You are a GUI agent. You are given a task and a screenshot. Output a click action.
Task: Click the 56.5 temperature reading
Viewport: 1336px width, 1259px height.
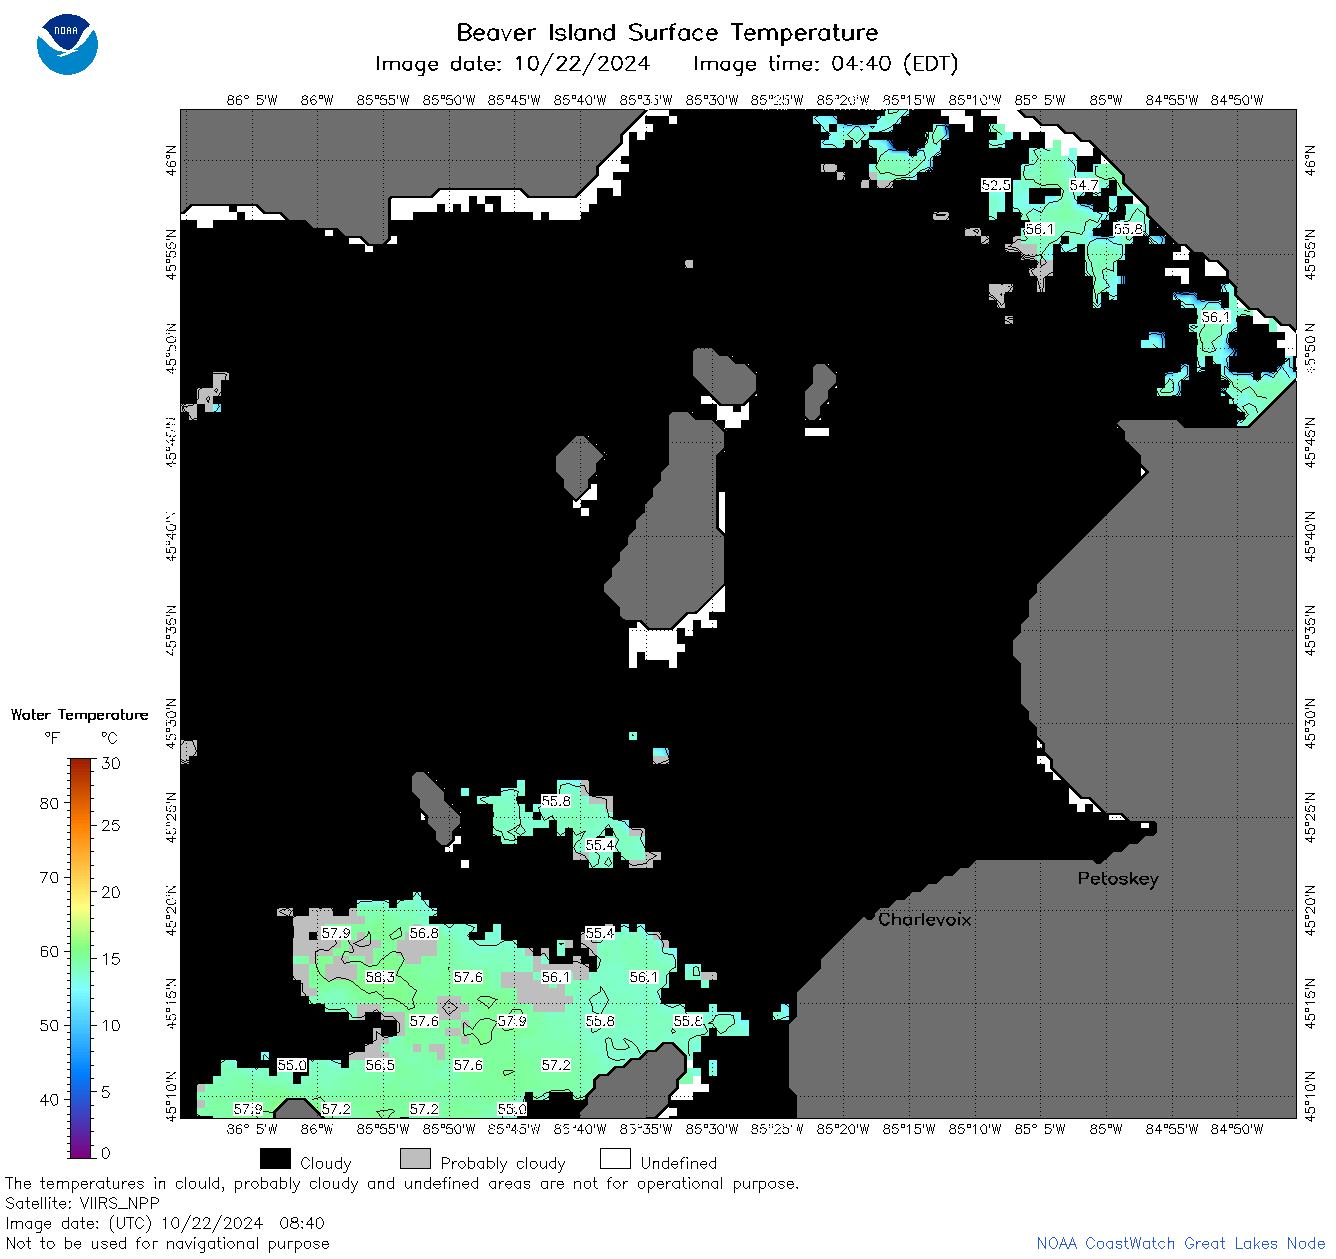[x=380, y=1065]
